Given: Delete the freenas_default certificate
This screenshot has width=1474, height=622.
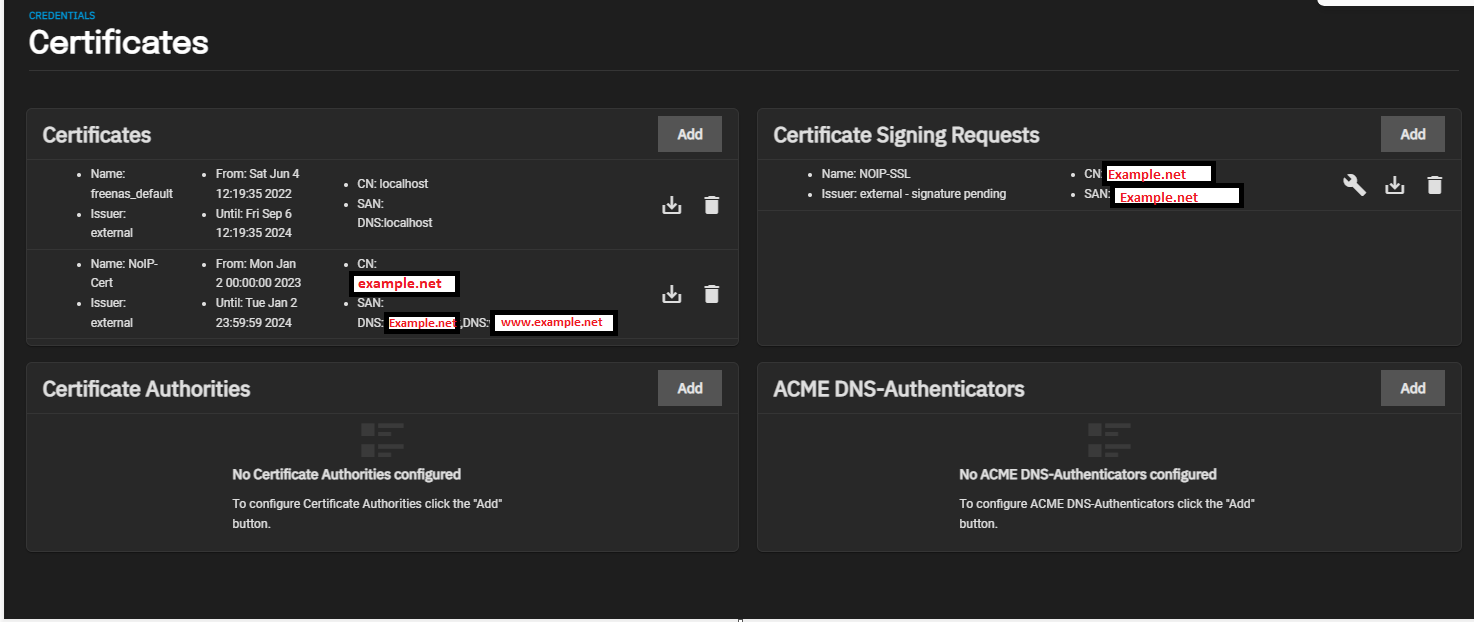Looking at the screenshot, I should click(x=711, y=205).
